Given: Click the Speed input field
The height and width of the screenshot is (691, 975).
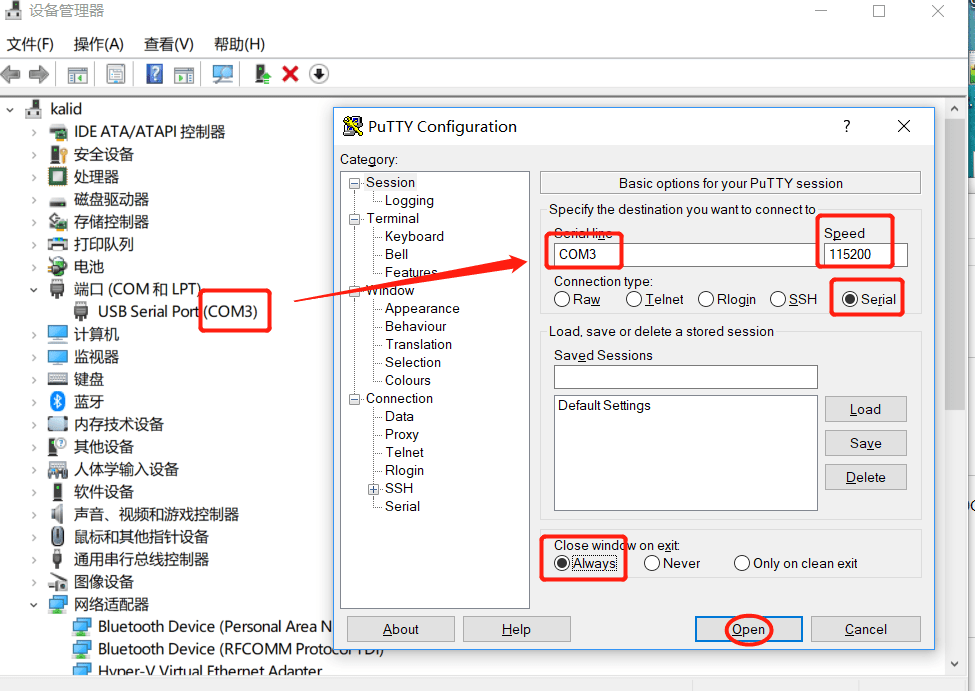Looking at the screenshot, I should tap(866, 254).
